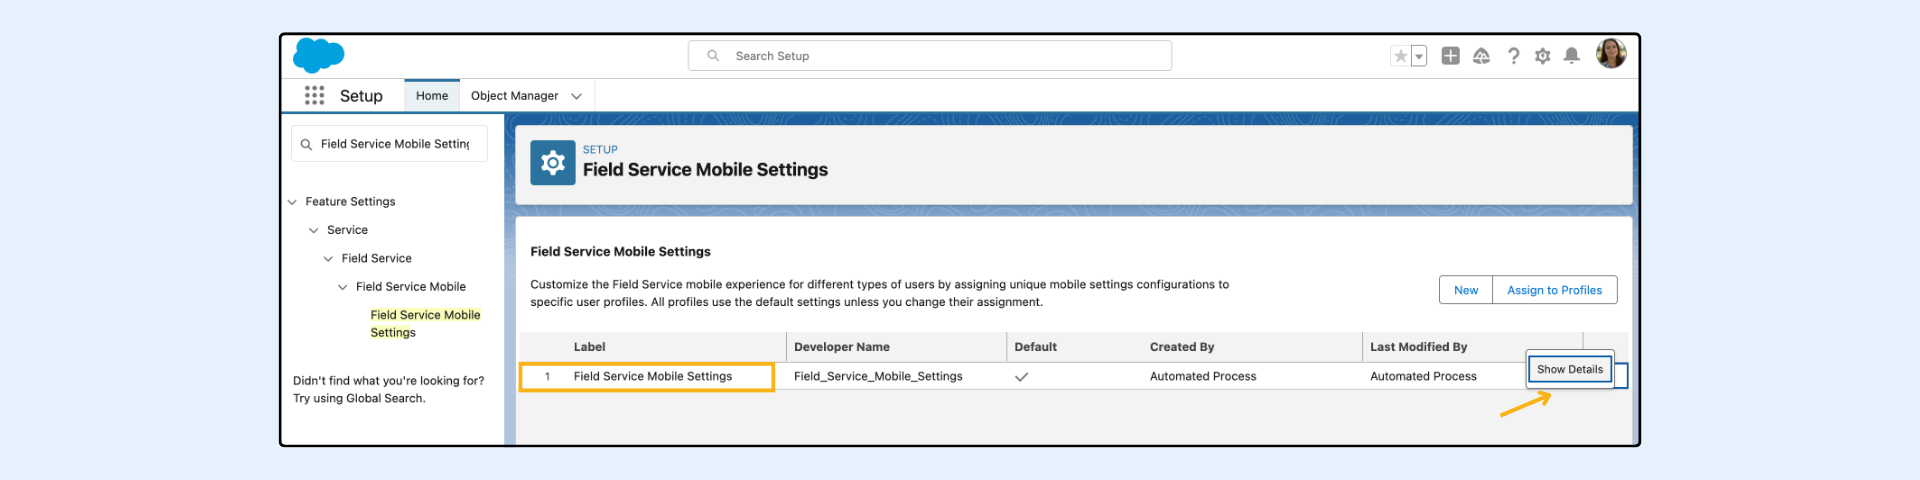Image resolution: width=1920 pixels, height=480 pixels.
Task: Collapse the Field Service Mobile node
Action: [x=343, y=287]
